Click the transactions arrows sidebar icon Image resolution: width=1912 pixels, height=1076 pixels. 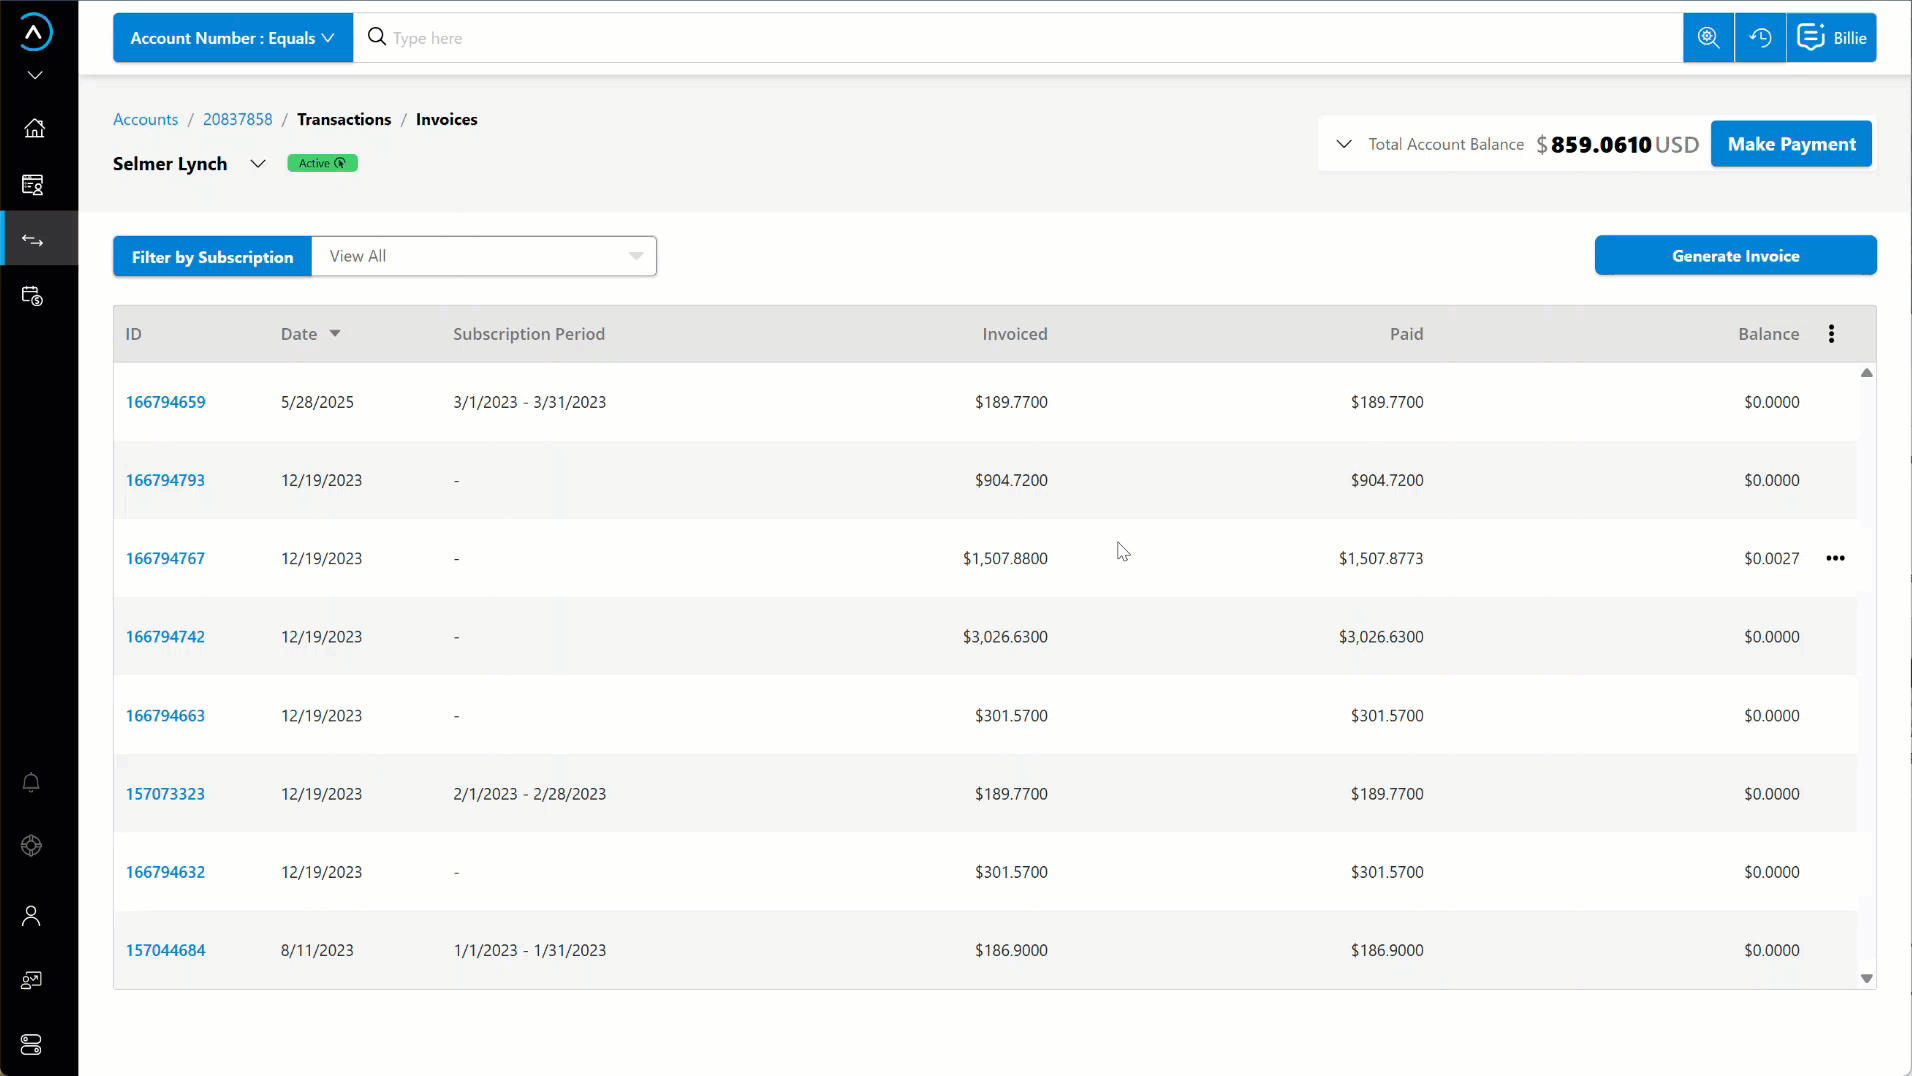pos(33,240)
